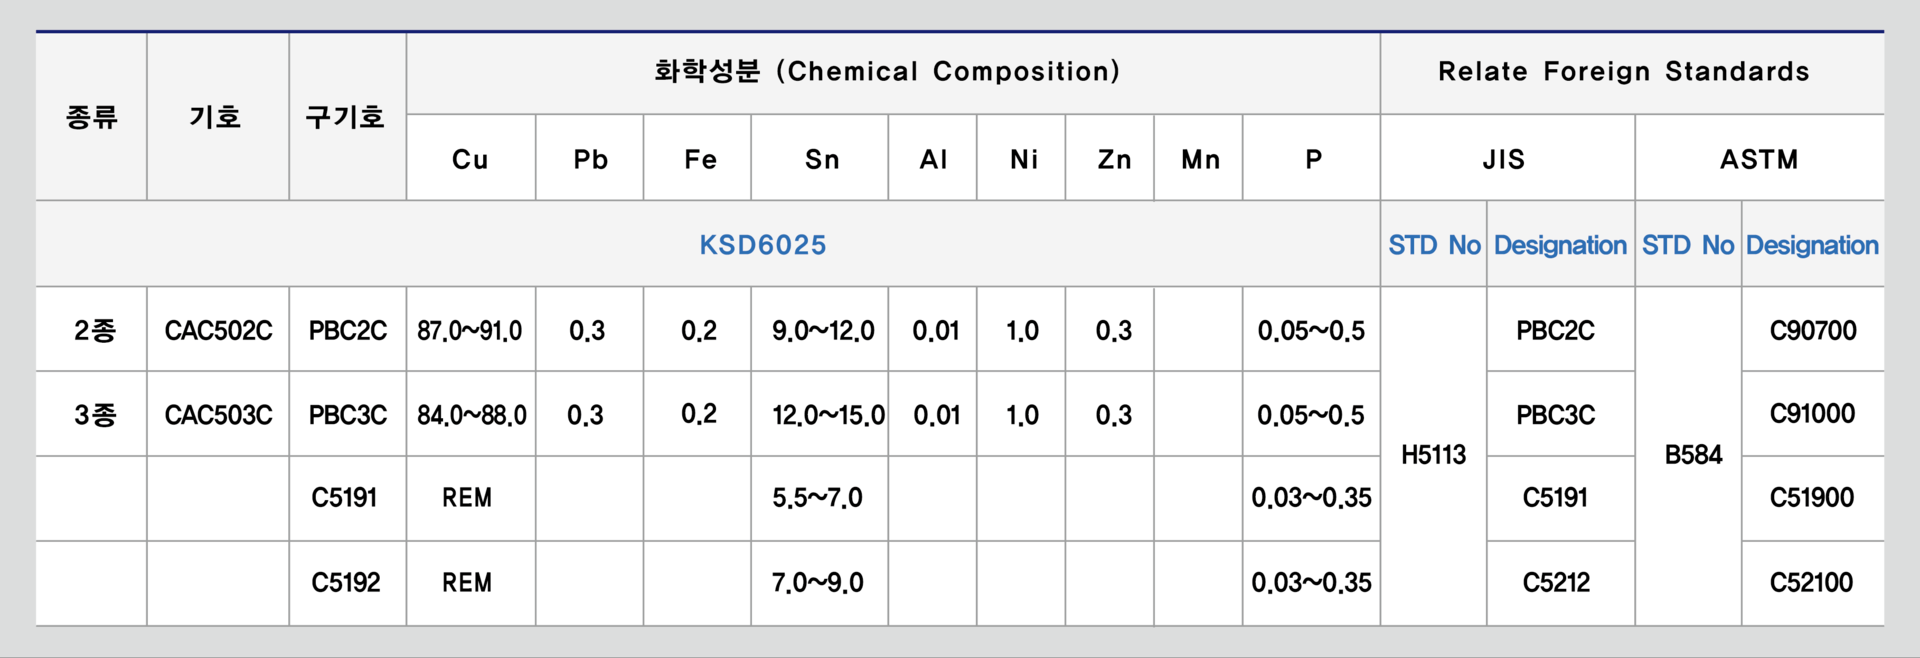
Task: Select the 12.0~15.0 Sn value
Action: click(x=828, y=415)
